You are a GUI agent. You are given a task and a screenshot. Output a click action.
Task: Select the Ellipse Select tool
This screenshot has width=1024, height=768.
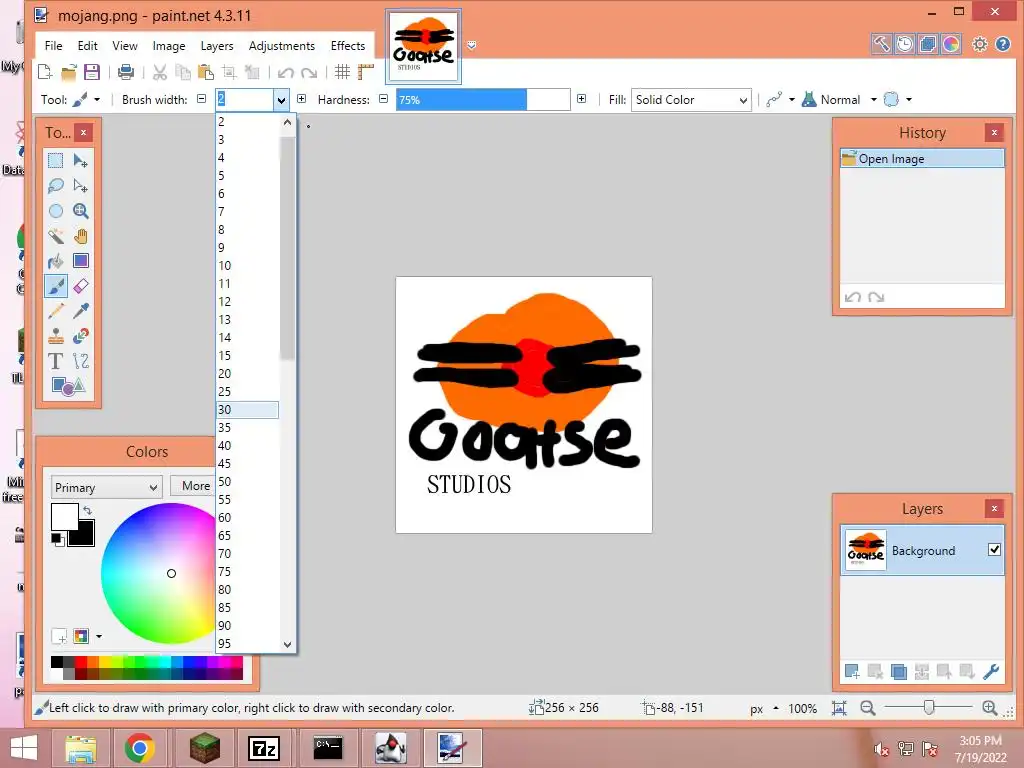tap(56, 211)
